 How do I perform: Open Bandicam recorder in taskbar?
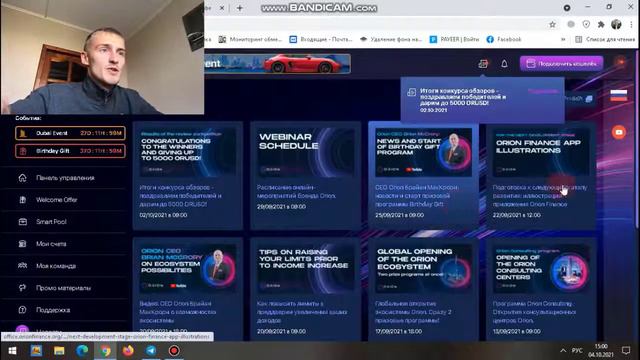(174, 351)
